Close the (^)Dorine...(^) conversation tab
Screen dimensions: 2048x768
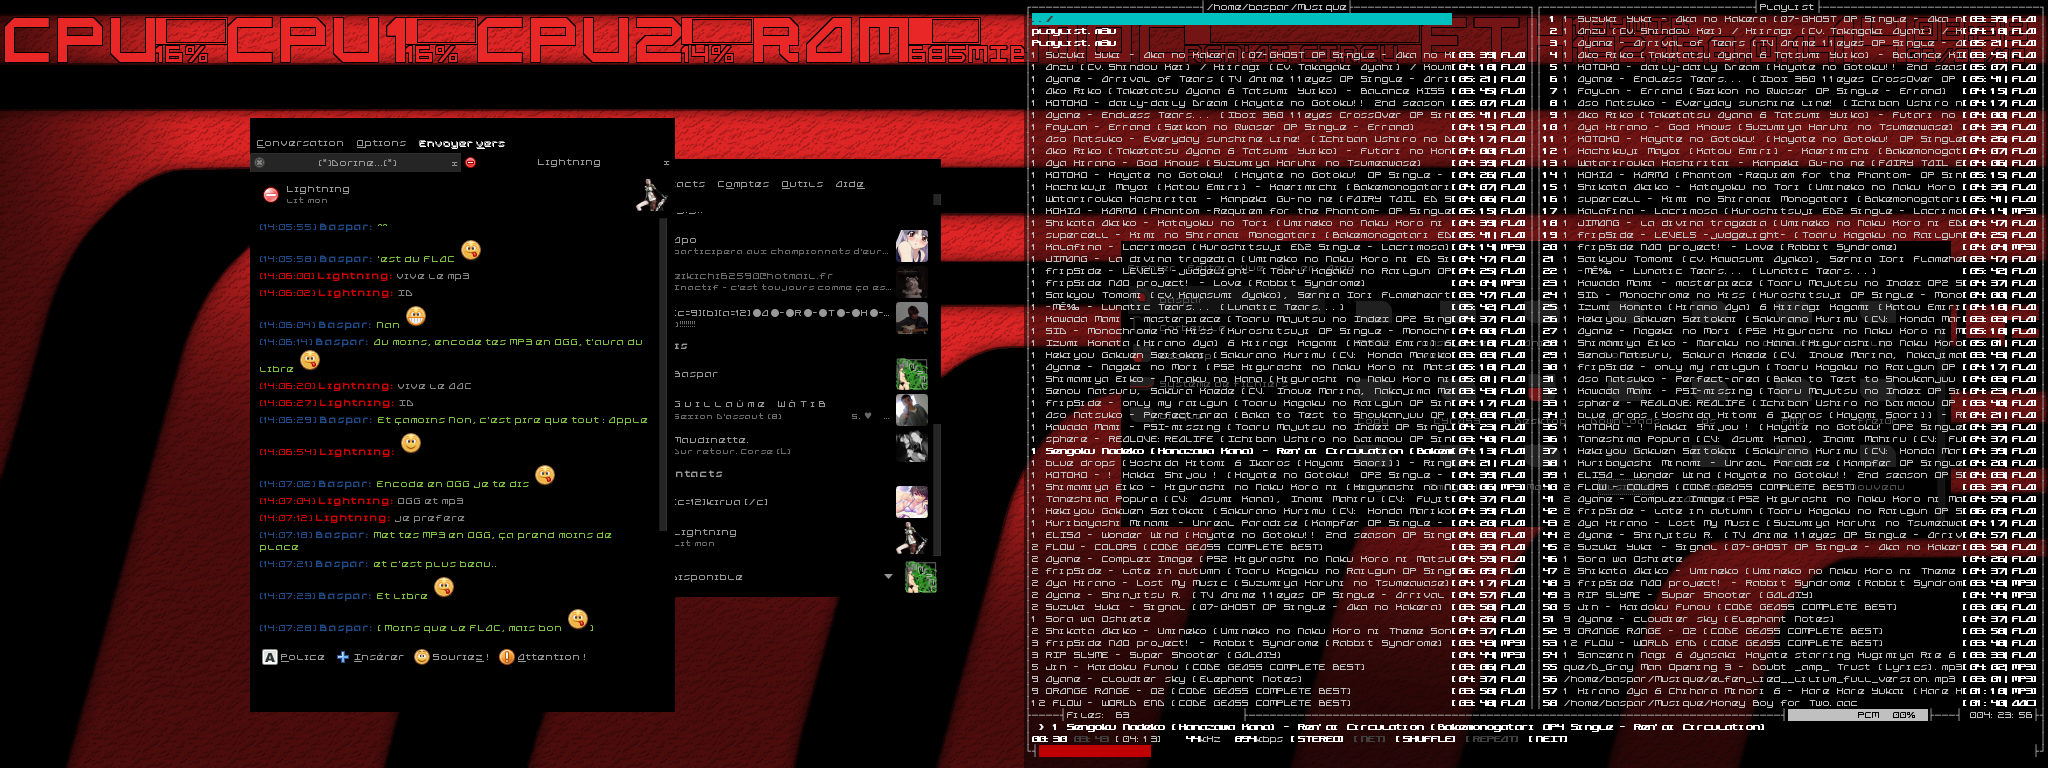(454, 162)
